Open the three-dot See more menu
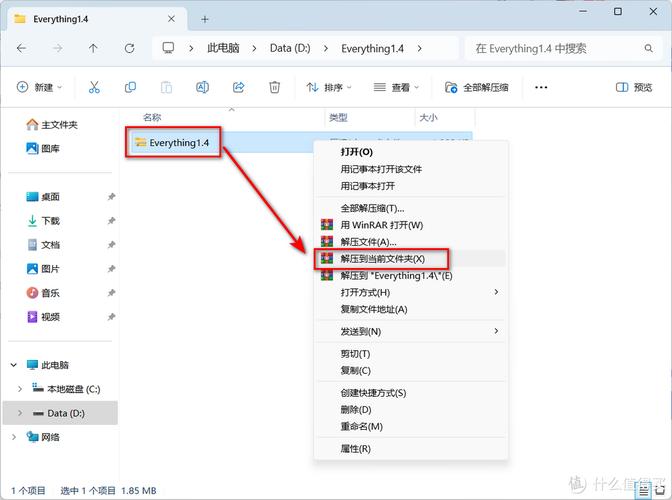This screenshot has width=672, height=500. click(541, 88)
